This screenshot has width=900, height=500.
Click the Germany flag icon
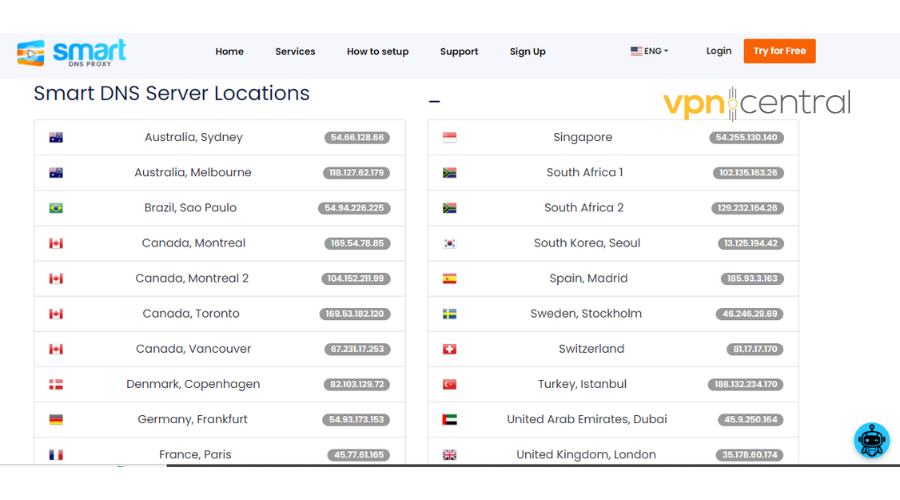pyautogui.click(x=56, y=420)
